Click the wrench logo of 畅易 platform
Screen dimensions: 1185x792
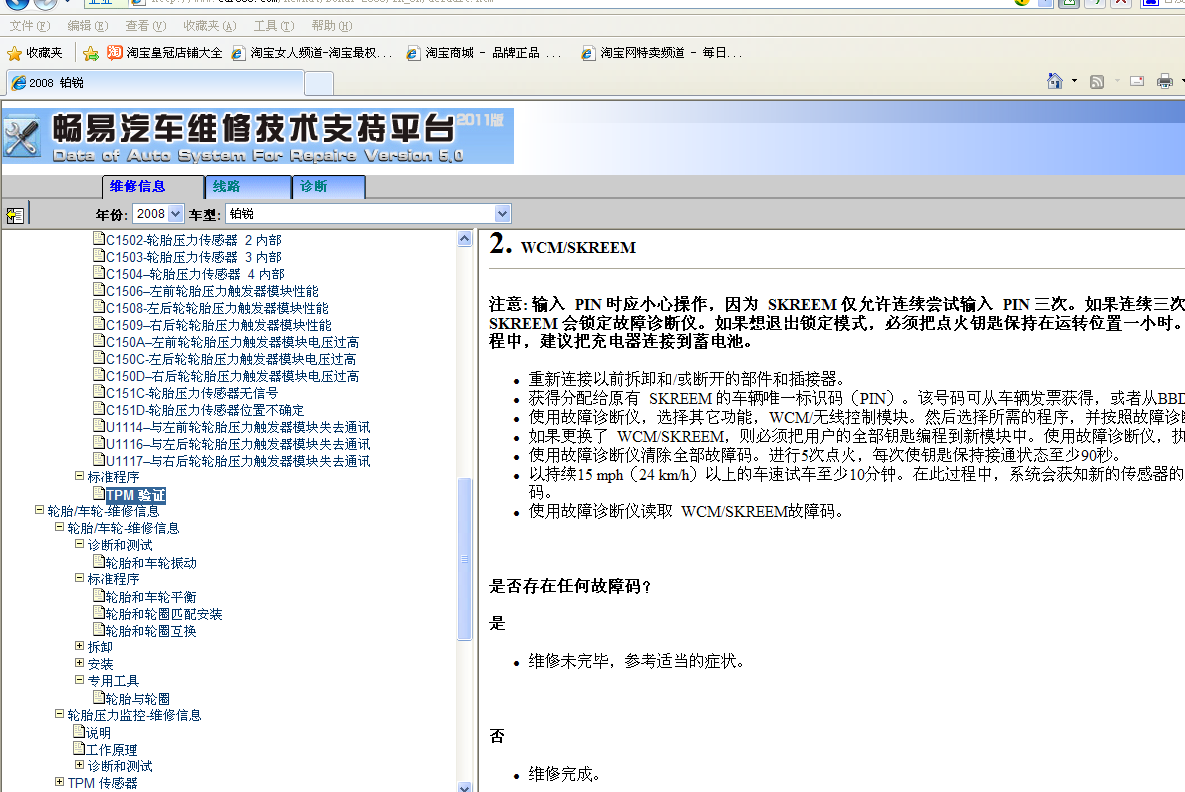[x=21, y=136]
